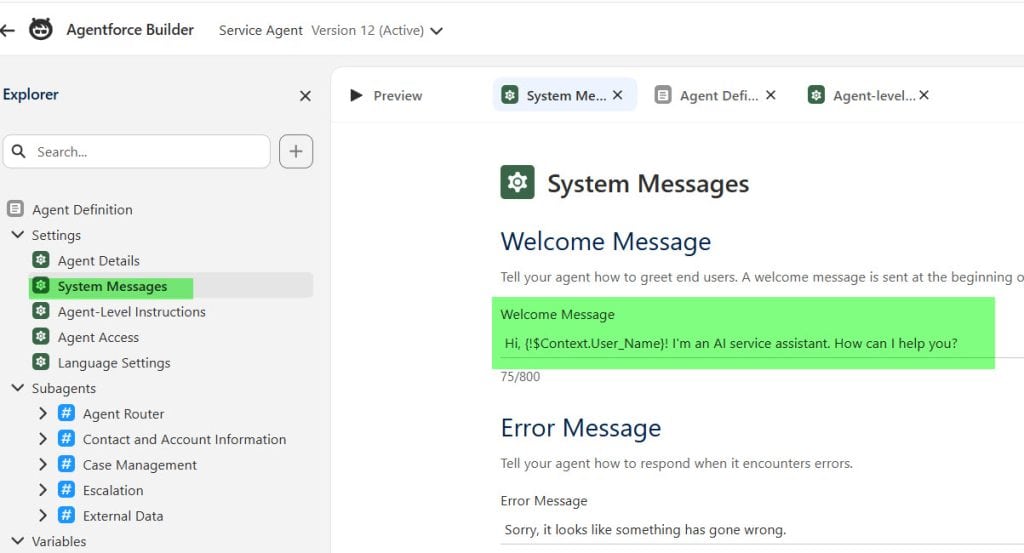Click the Welcome Message heading
The image size is (1024, 553).
tap(606, 242)
